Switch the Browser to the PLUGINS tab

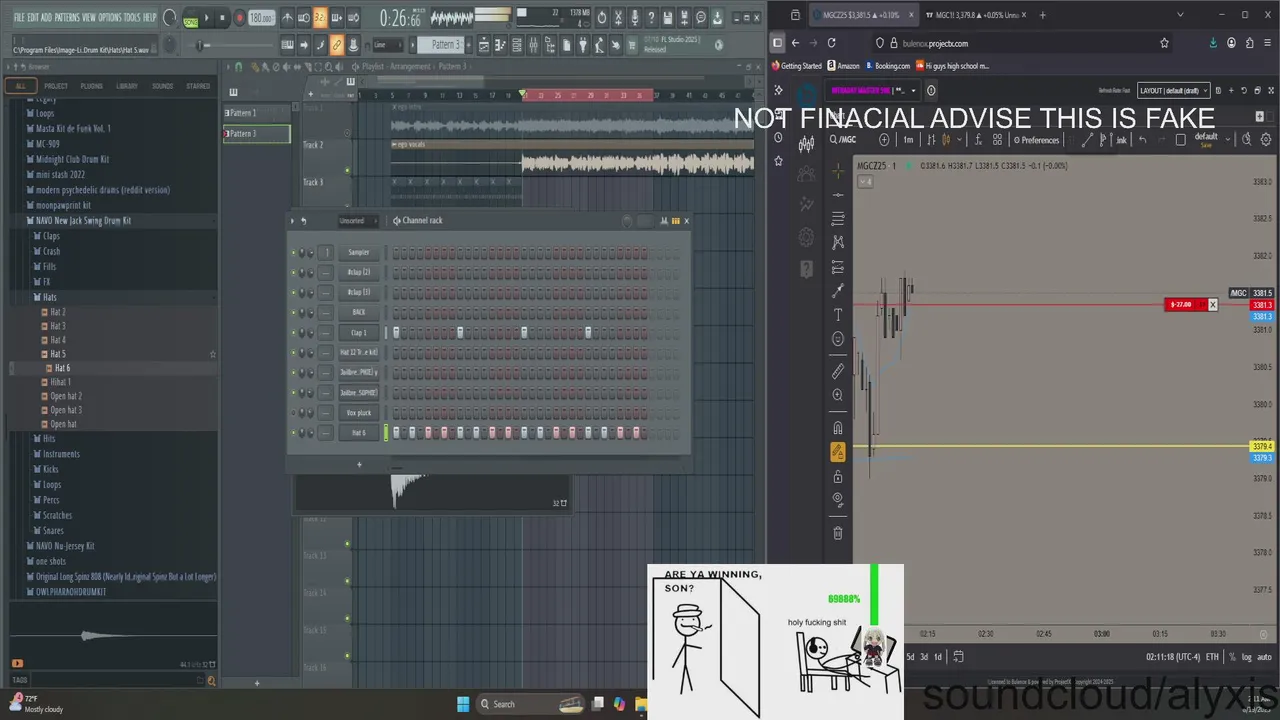point(91,86)
